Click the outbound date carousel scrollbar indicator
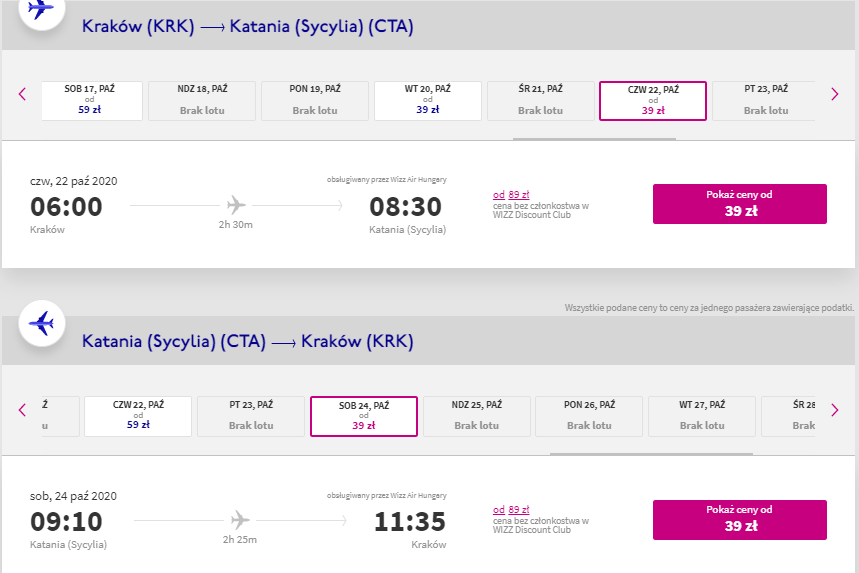The image size is (859, 573). pos(594,139)
